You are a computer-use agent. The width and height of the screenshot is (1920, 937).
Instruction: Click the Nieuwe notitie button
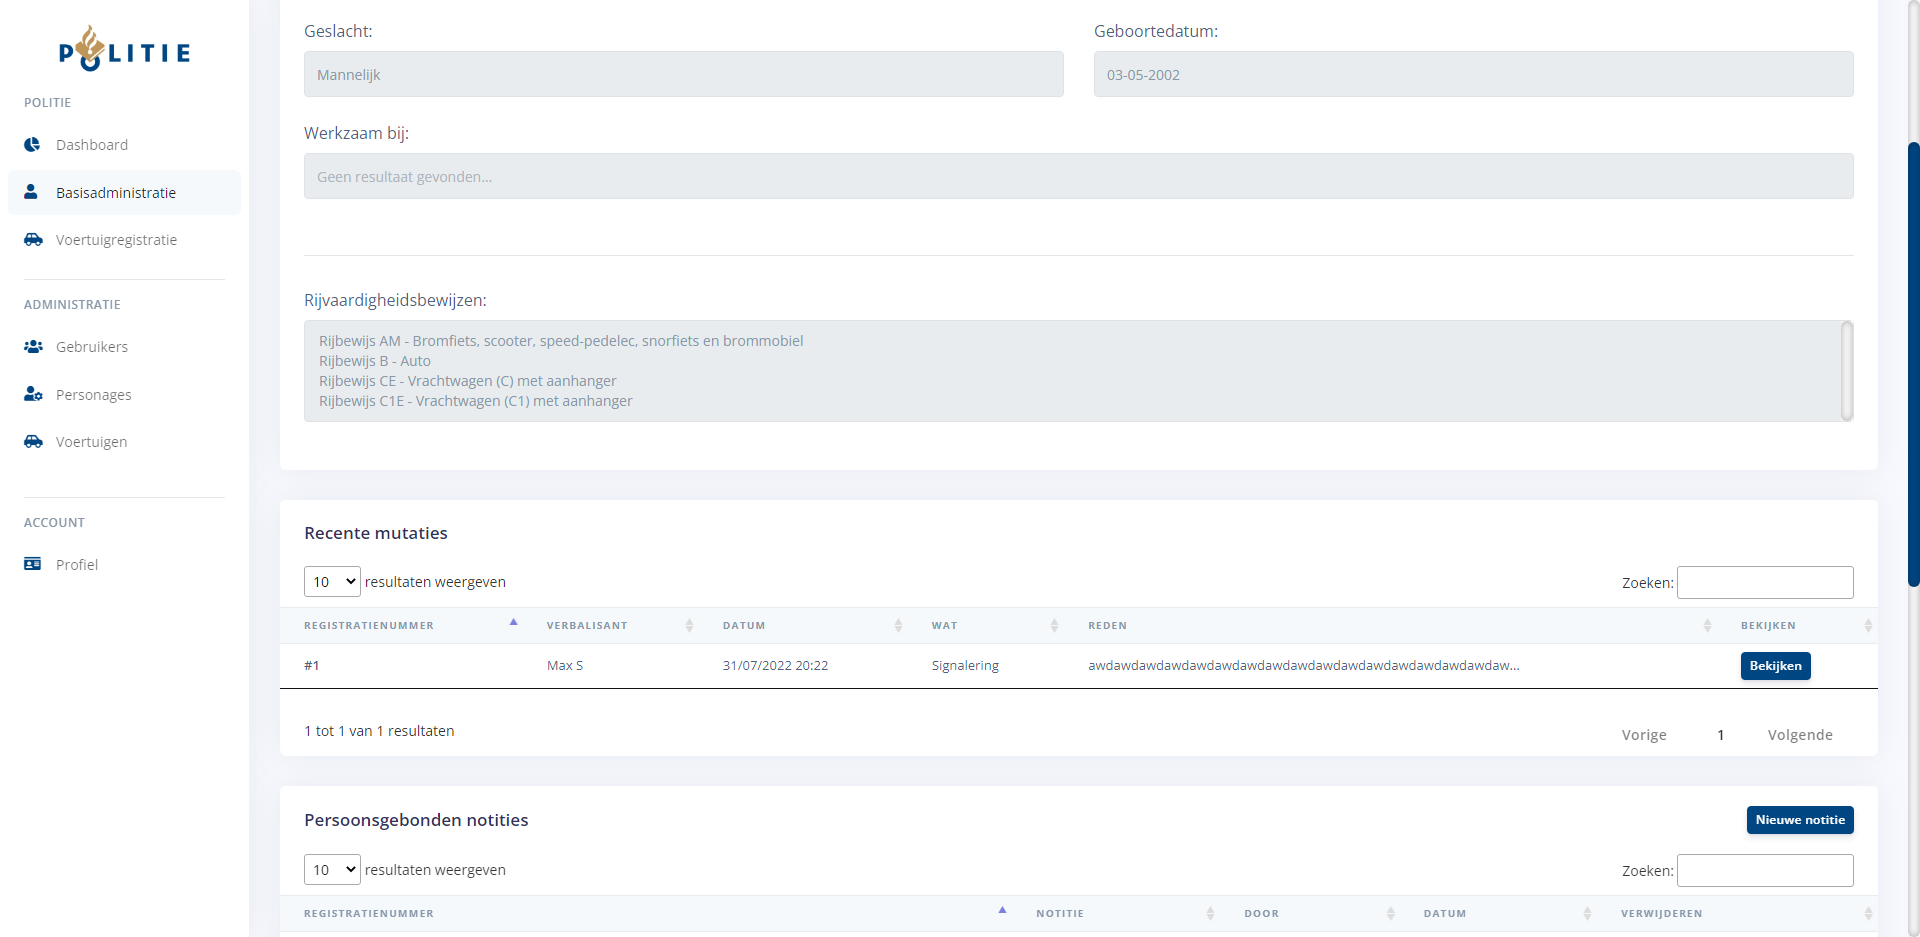pos(1799,820)
